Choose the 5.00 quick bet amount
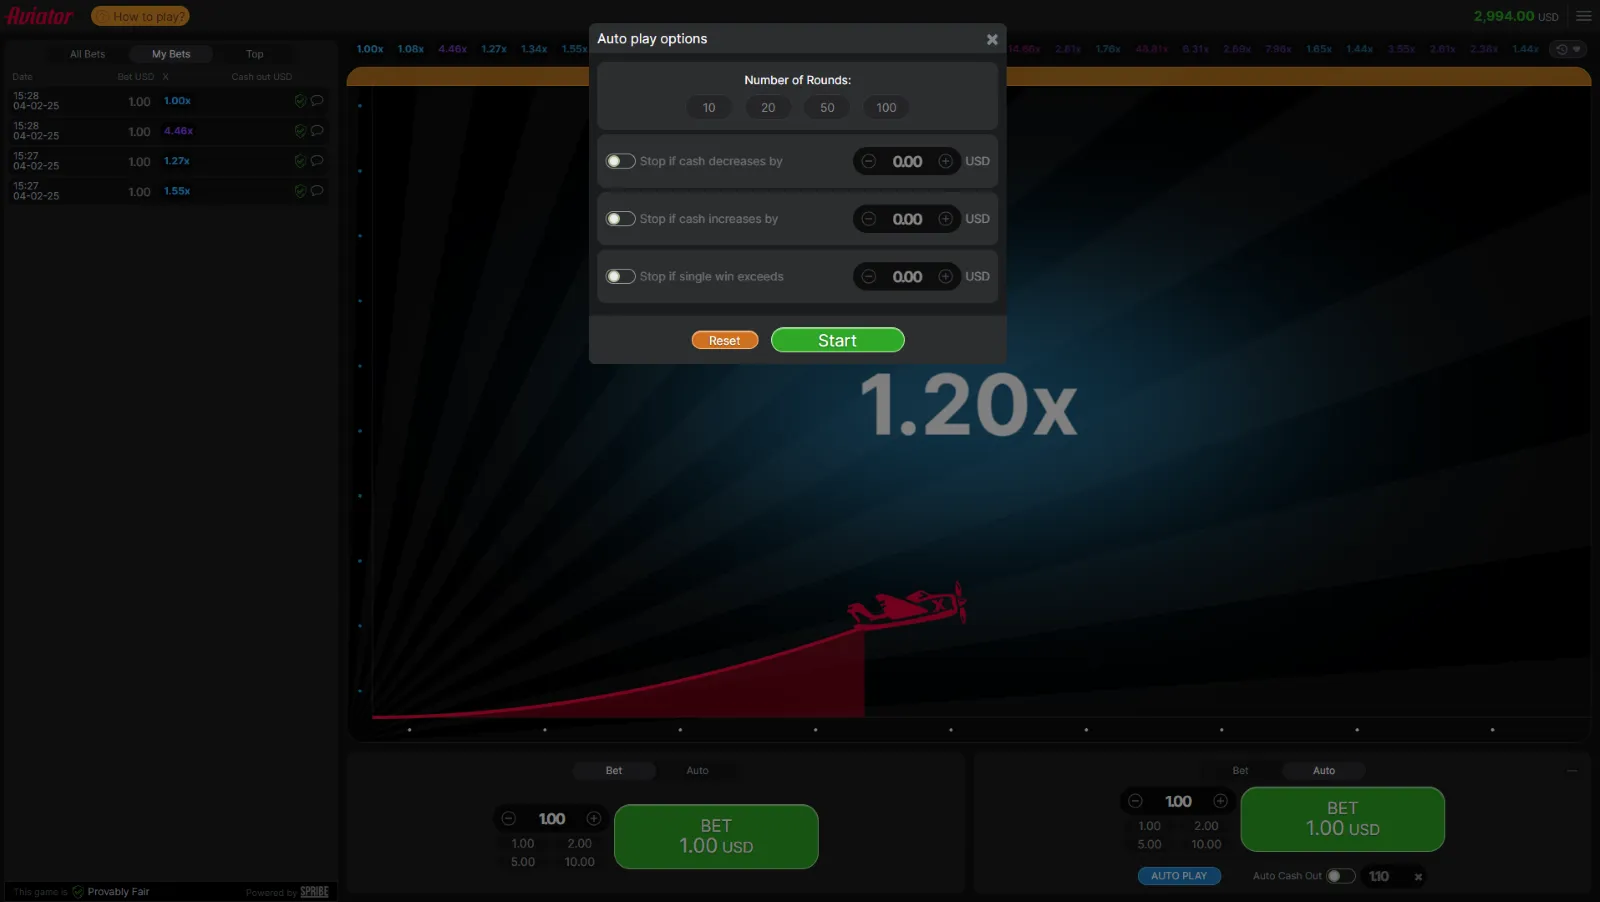1600x902 pixels. pyautogui.click(x=521, y=861)
